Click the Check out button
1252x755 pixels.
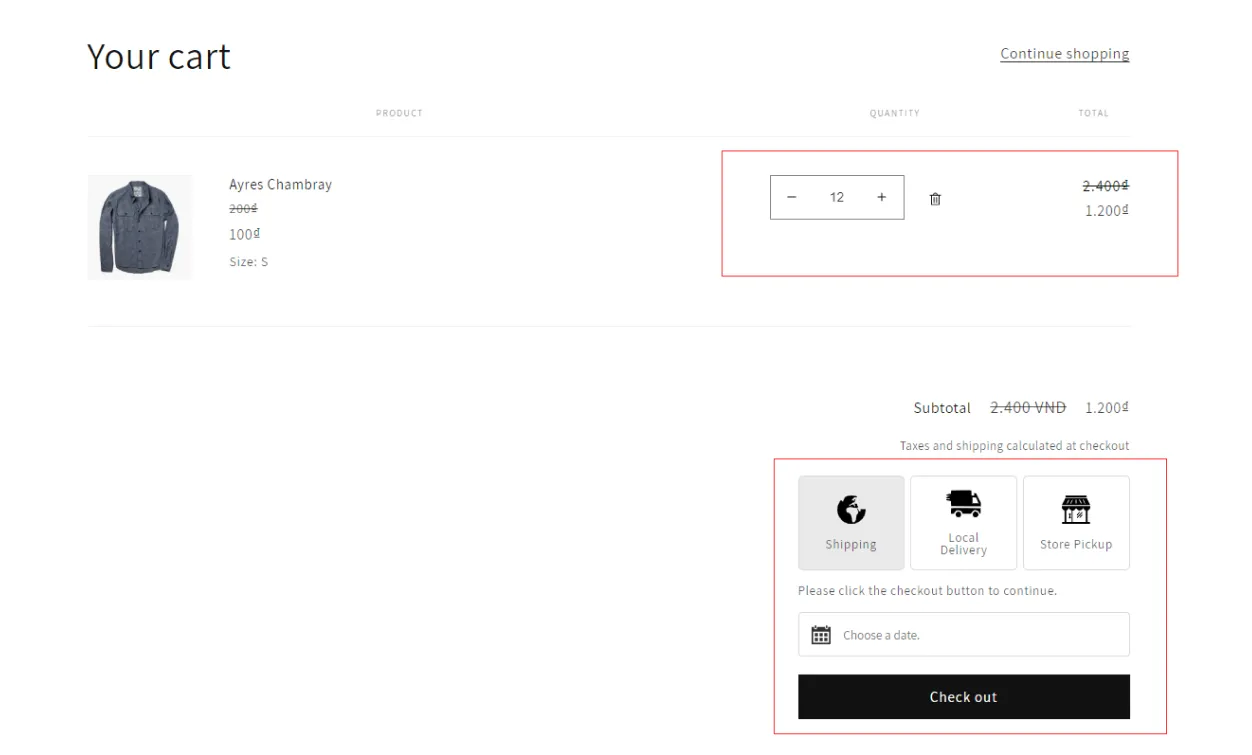964,697
